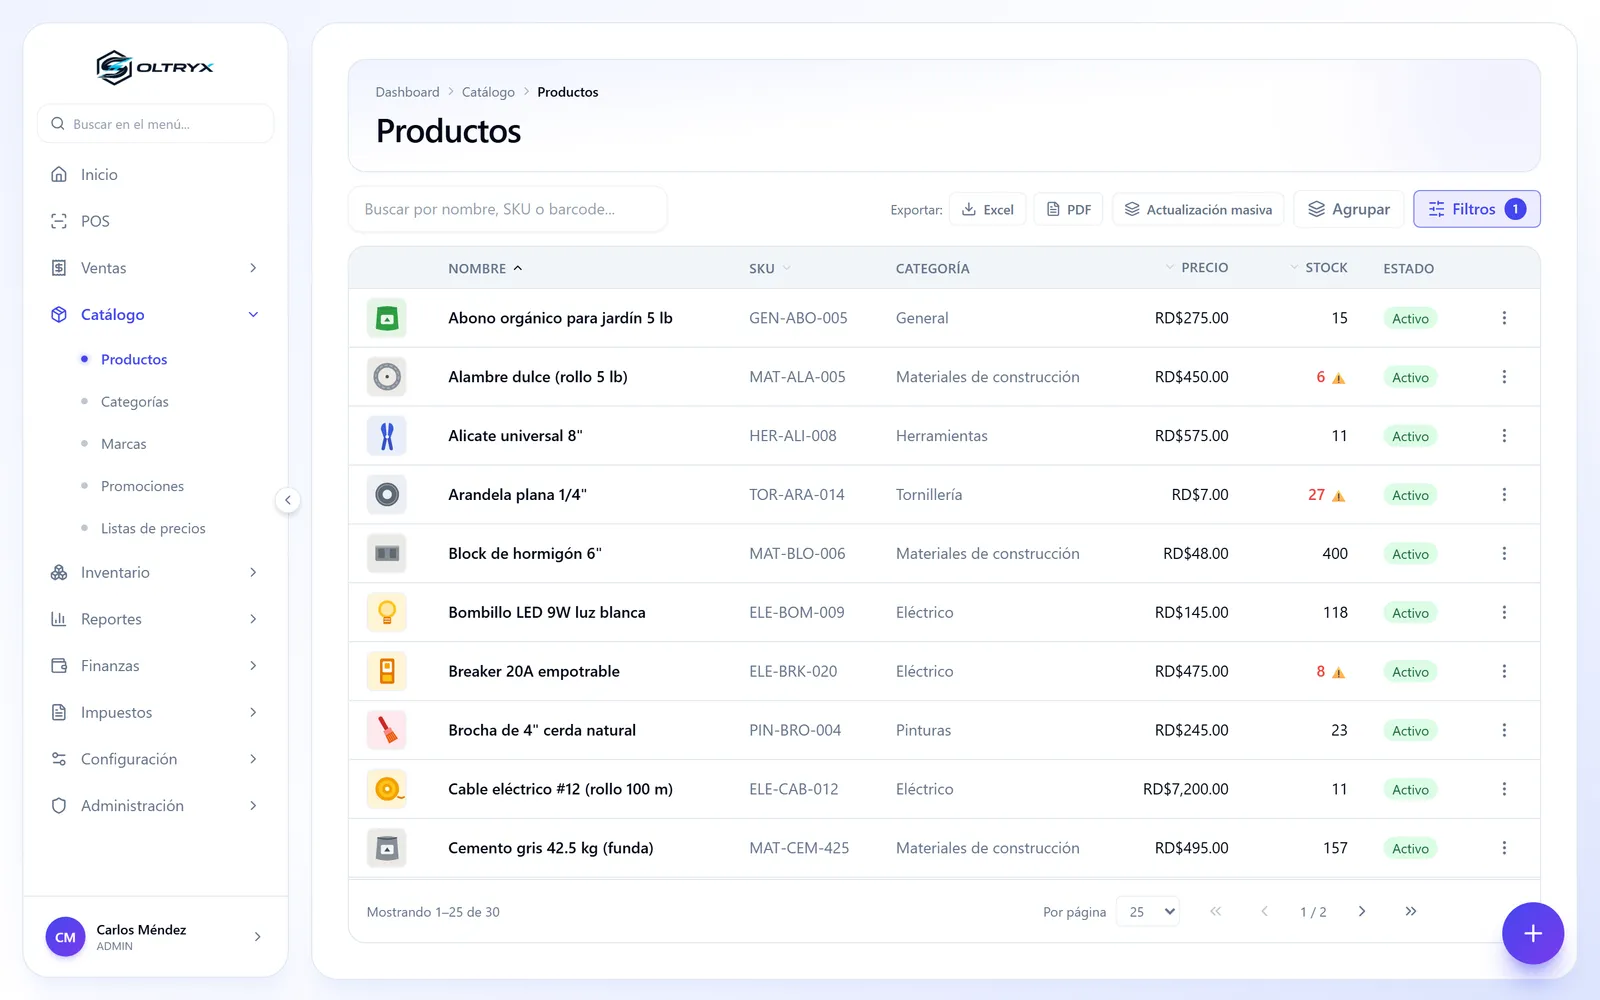The width and height of the screenshot is (1600, 1000).
Task: Expand the Finanzas menu
Action: coord(155,666)
